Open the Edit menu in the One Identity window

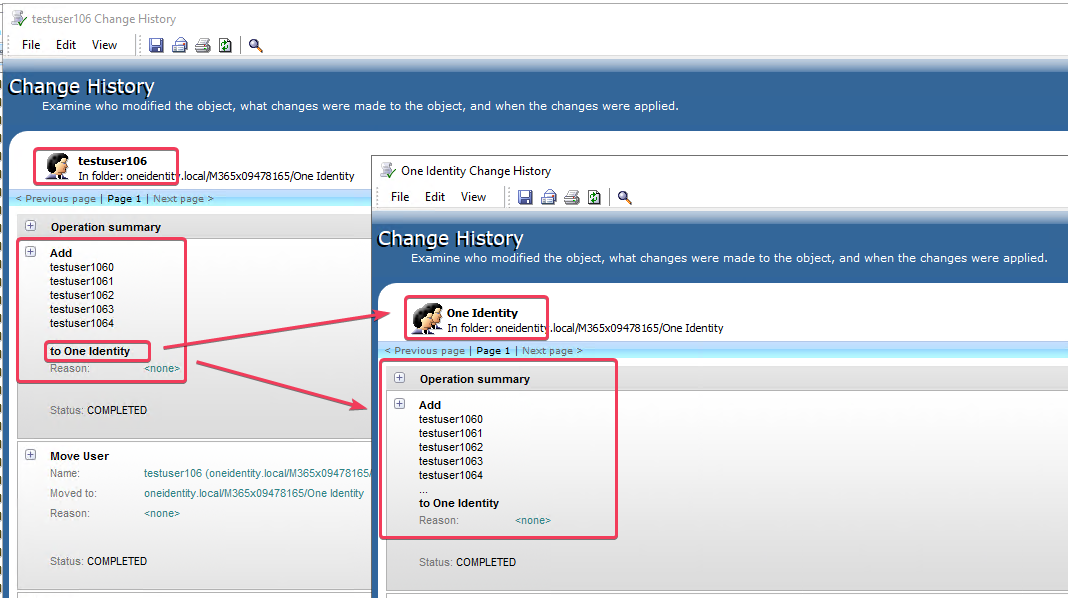(435, 197)
